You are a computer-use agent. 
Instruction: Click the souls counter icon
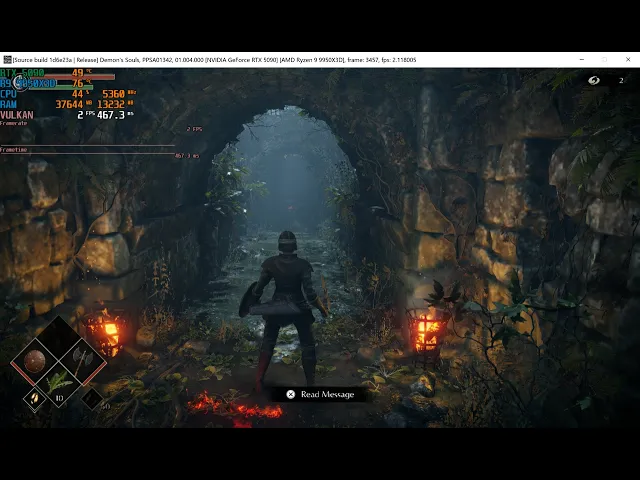594,80
